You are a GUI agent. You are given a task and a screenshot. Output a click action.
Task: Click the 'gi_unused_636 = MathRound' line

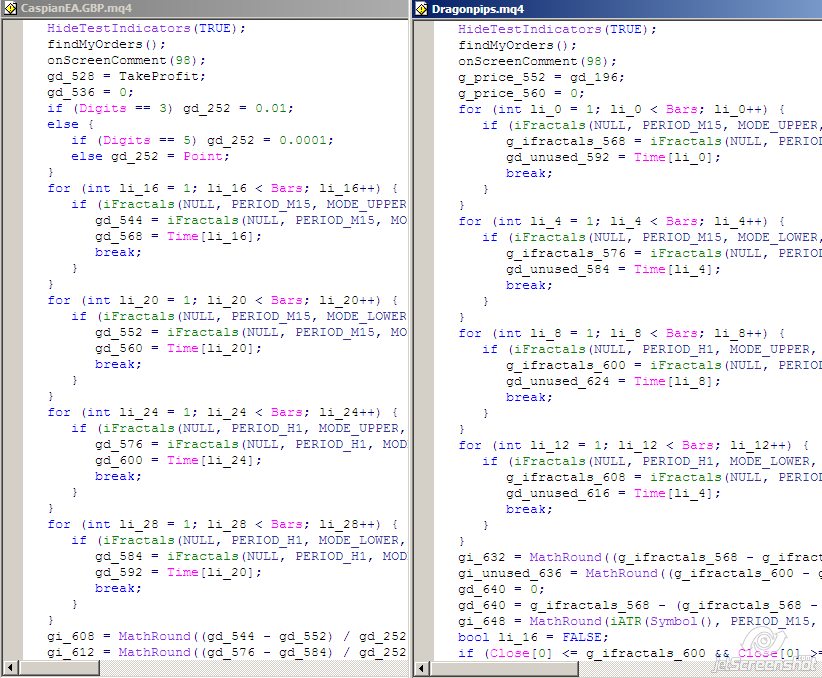click(x=640, y=573)
